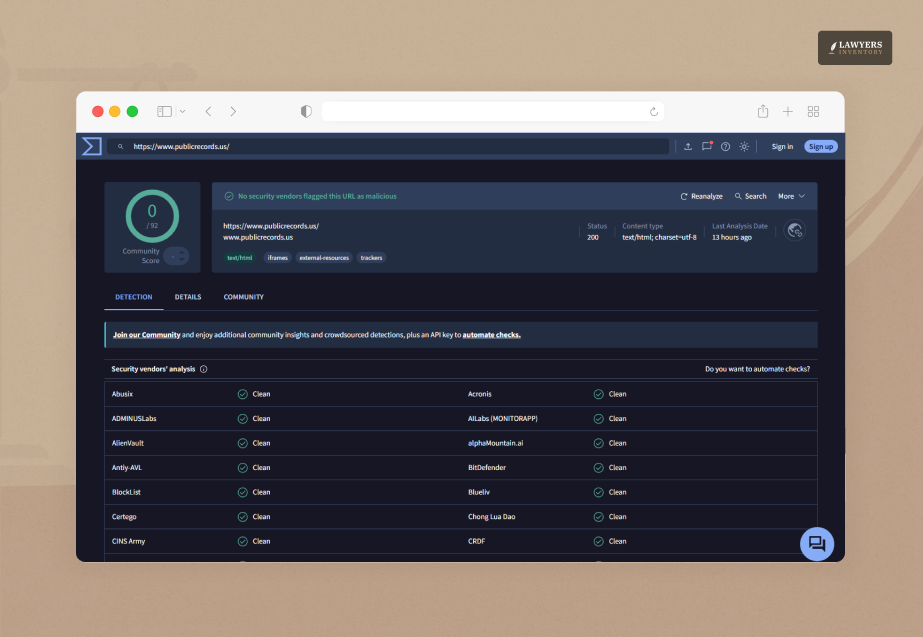Open the notifications flag icon
This screenshot has height=637, width=923.
[706, 146]
